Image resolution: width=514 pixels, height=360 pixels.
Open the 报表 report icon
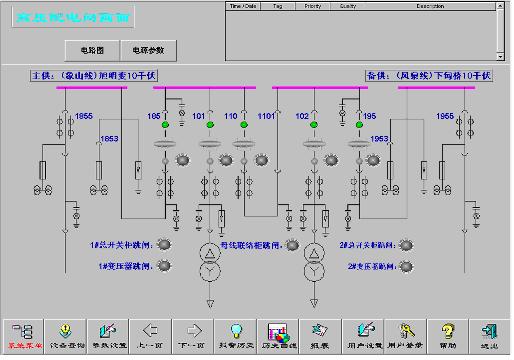[320, 335]
